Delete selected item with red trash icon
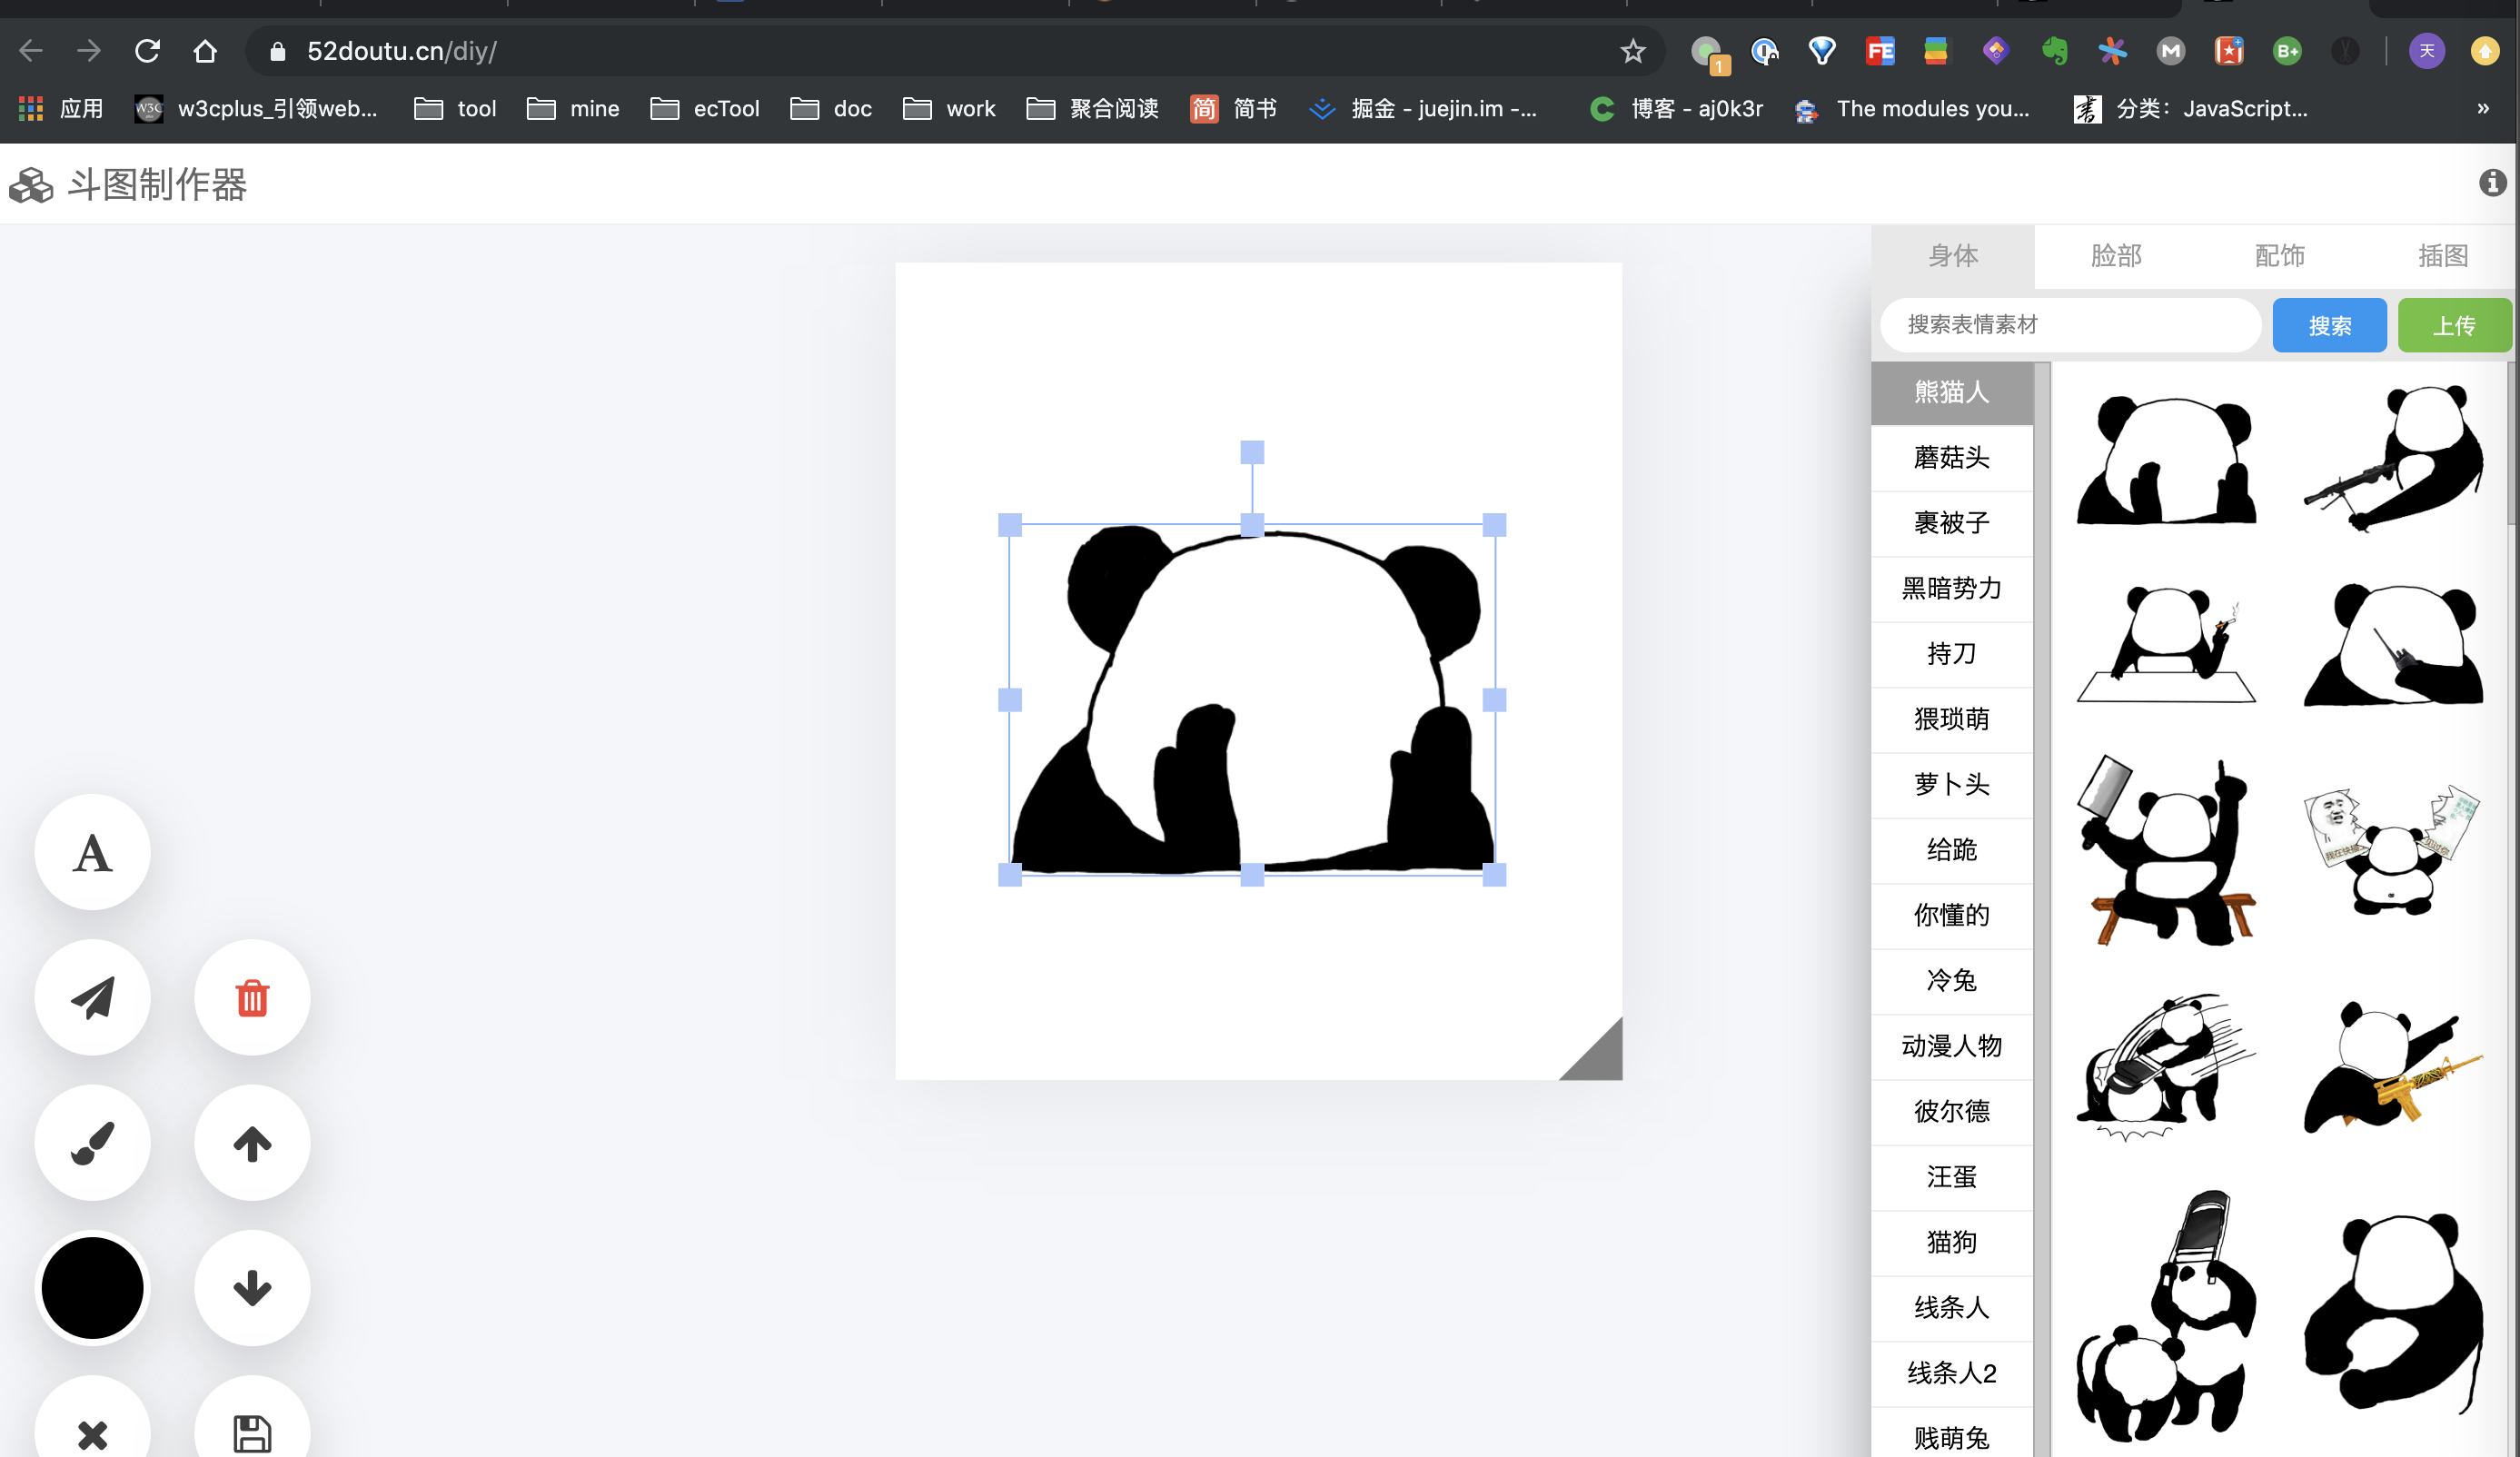 pyautogui.click(x=252, y=997)
